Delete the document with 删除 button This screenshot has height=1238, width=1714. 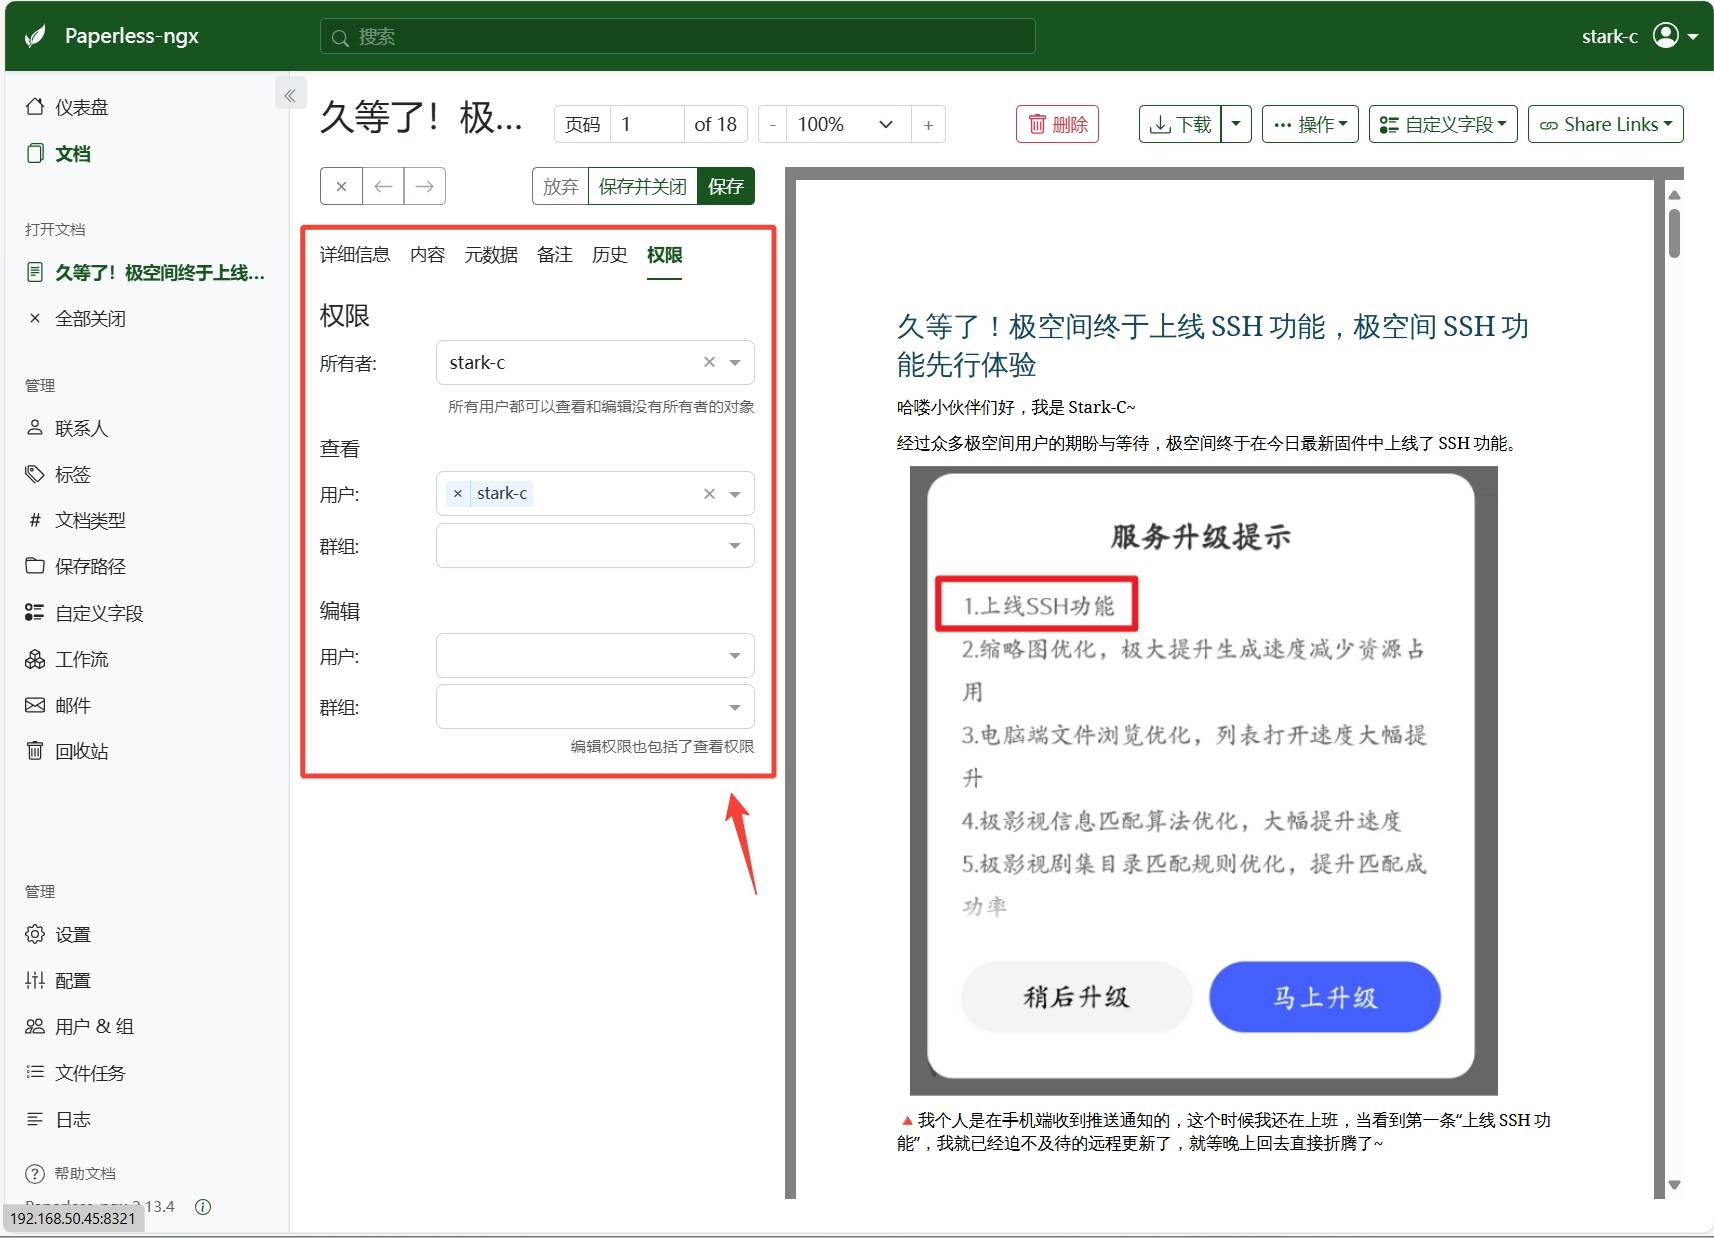[x=1058, y=124]
